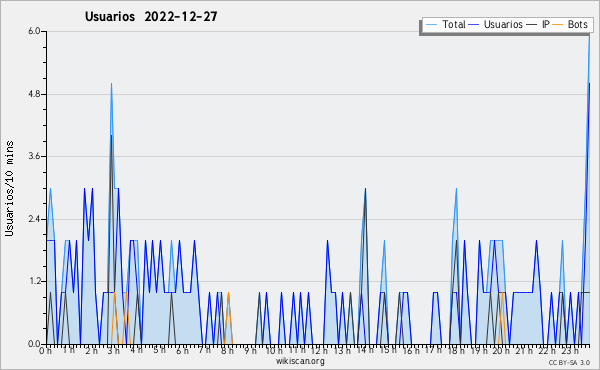Click the y-axis value 2.4

point(34,219)
